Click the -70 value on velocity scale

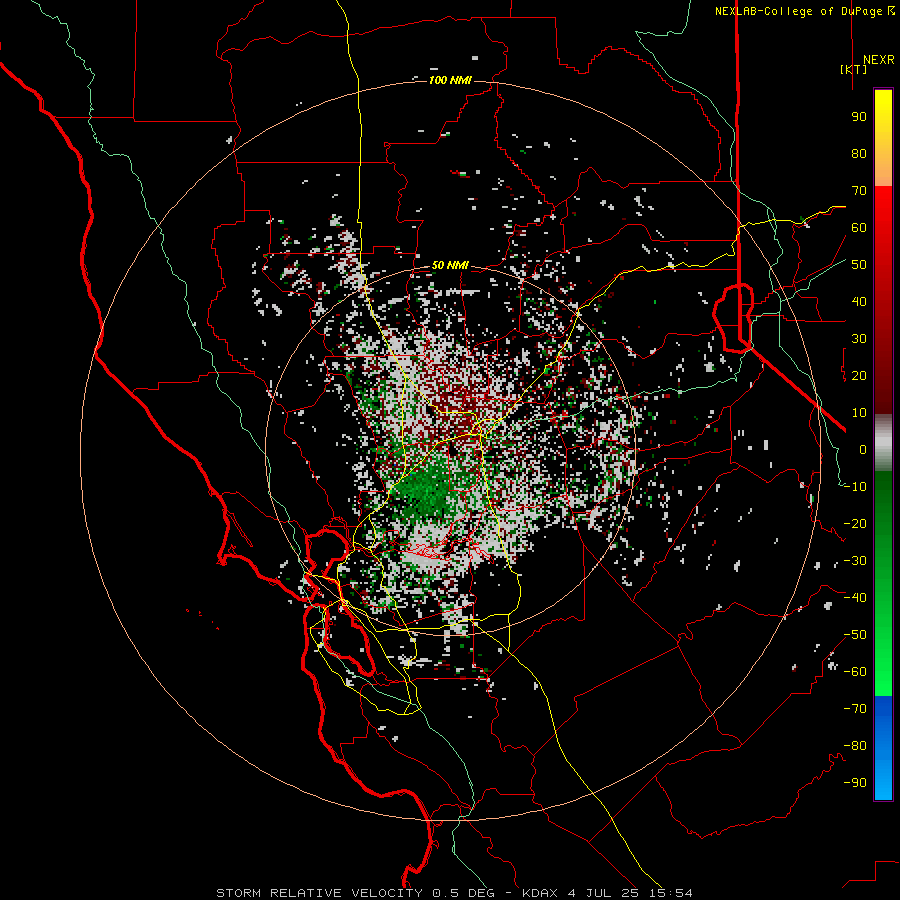point(855,709)
